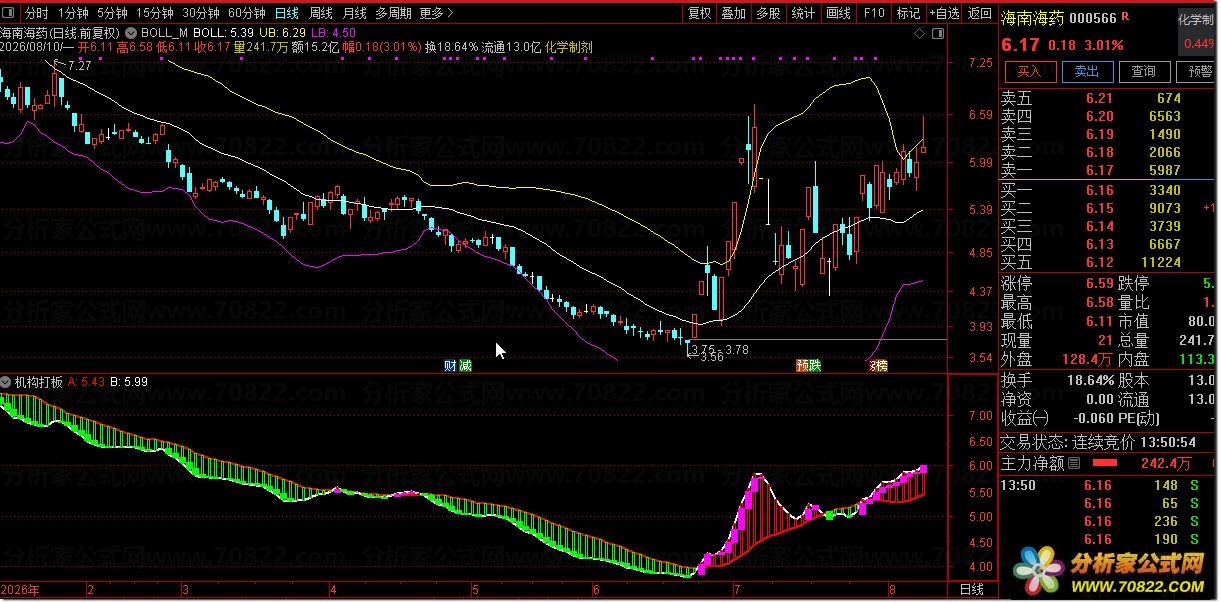
Task: Click the list icon next to 主力净额
Action: coord(1074,464)
